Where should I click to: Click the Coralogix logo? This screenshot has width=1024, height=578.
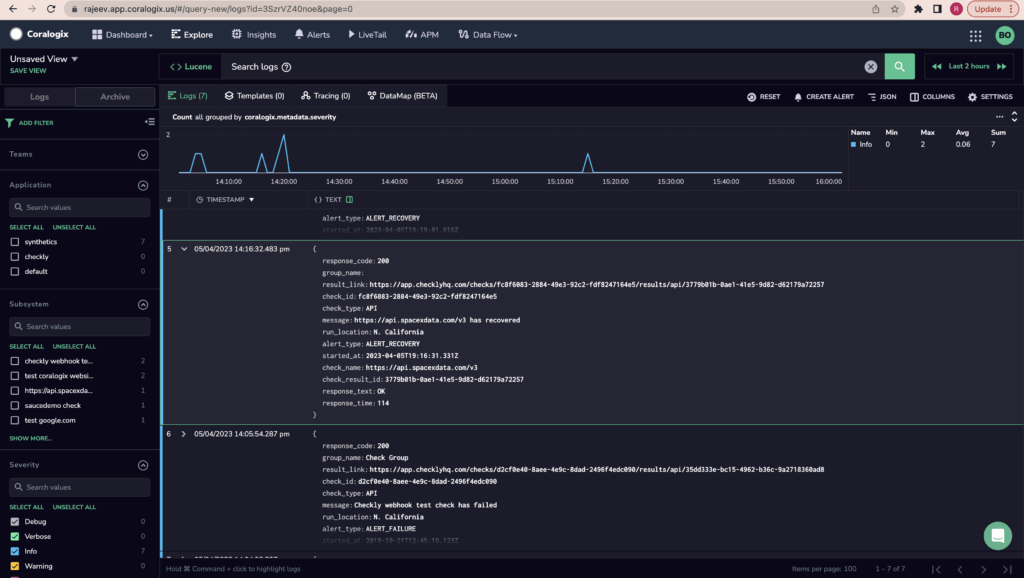click(39, 34)
